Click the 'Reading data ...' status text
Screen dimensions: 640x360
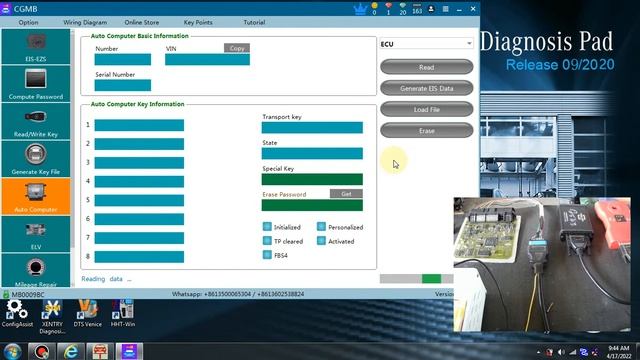[x=106, y=279]
